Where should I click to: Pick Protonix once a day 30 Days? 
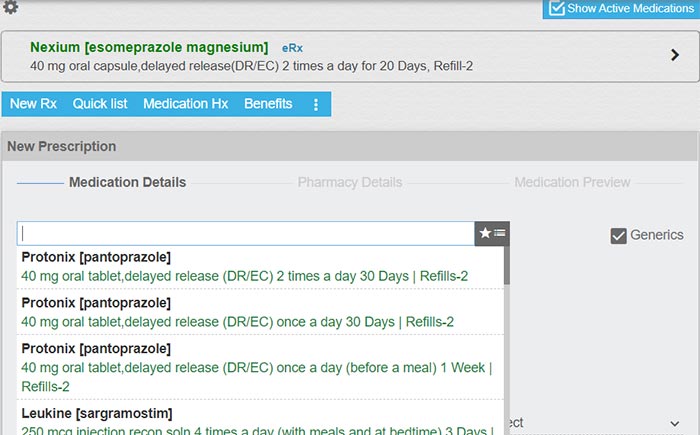(237, 312)
